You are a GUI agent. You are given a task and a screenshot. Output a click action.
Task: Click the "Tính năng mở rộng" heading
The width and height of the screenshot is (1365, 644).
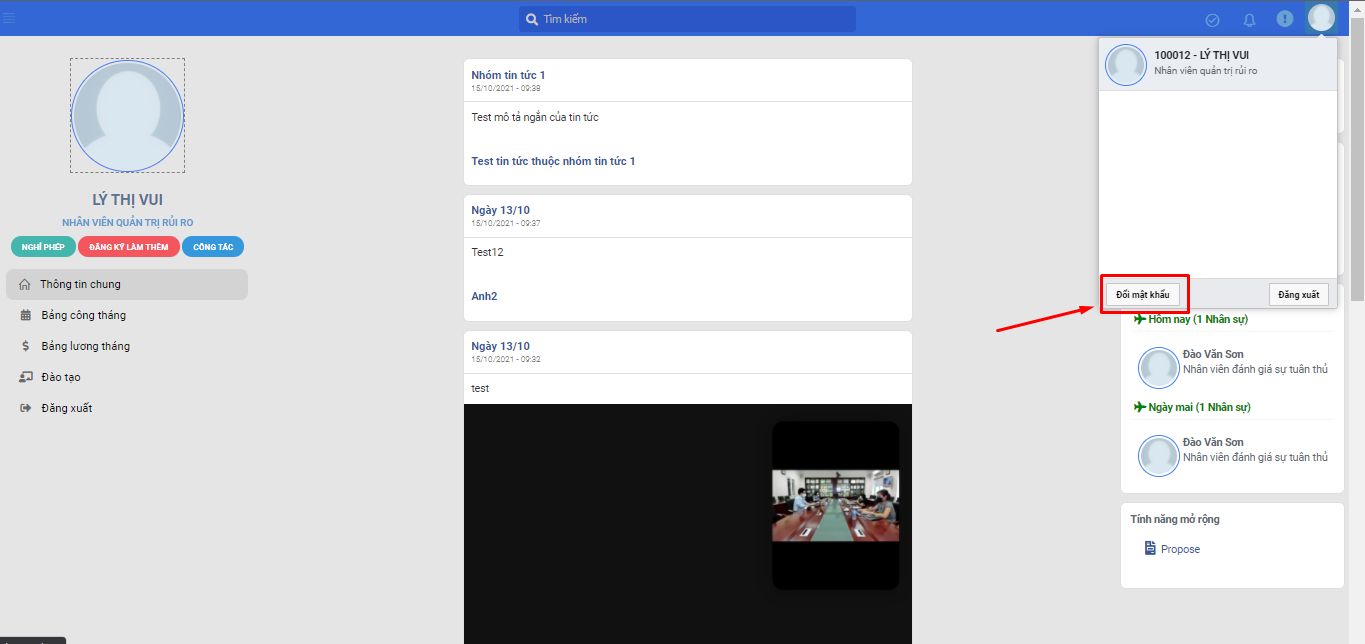[x=1175, y=519]
